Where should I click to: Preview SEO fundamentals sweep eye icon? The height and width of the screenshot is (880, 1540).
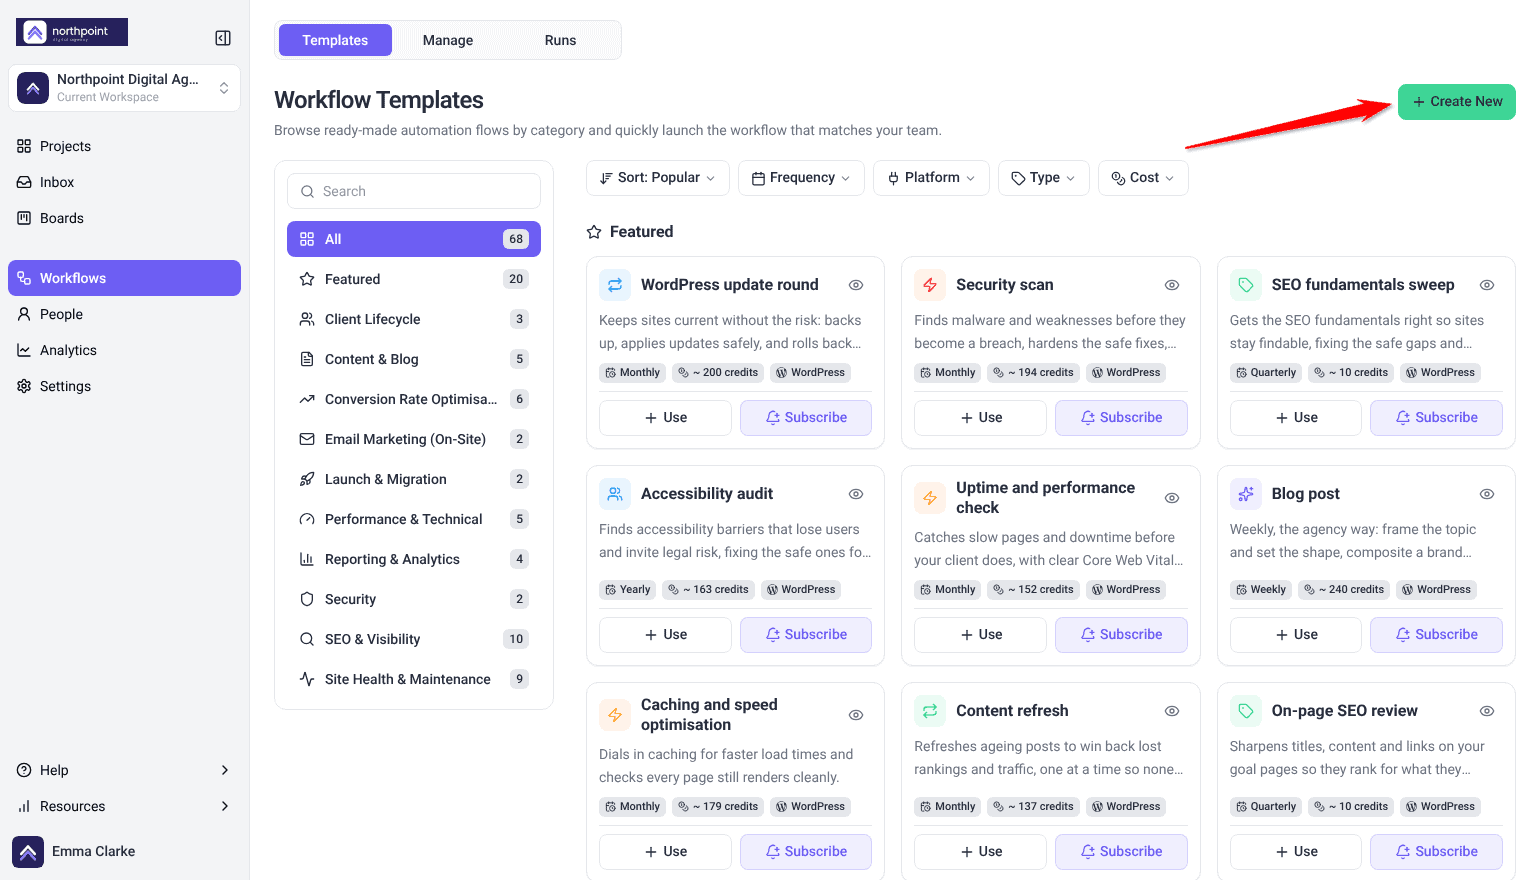point(1487,285)
